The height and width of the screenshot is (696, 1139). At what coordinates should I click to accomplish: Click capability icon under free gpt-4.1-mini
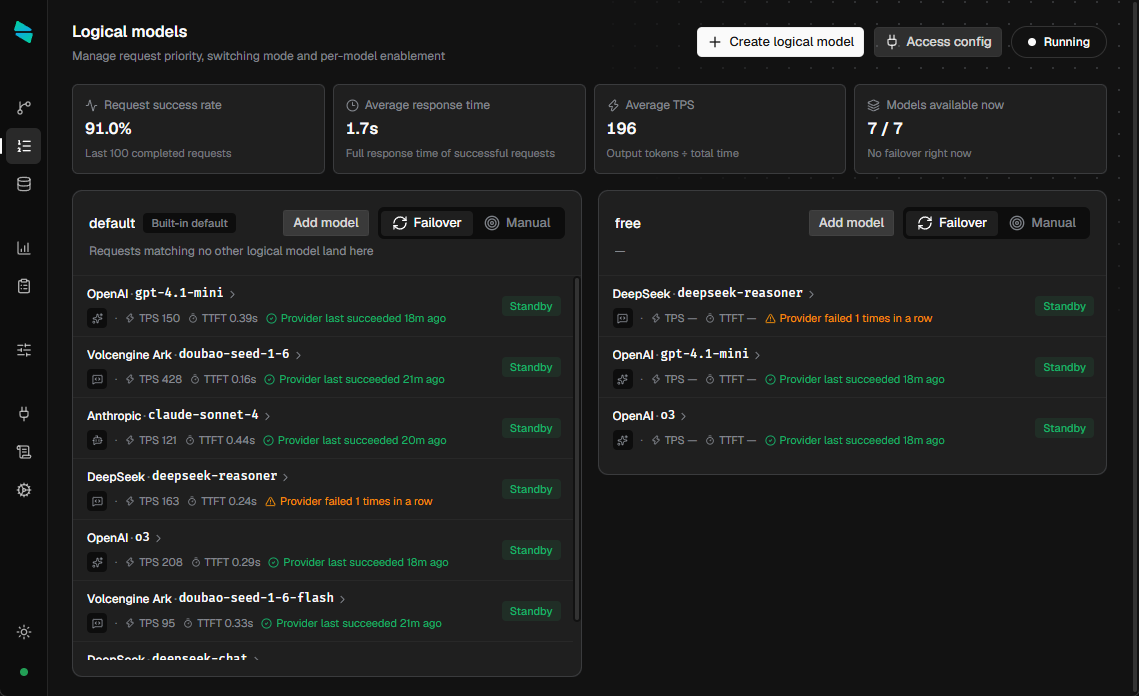623,379
